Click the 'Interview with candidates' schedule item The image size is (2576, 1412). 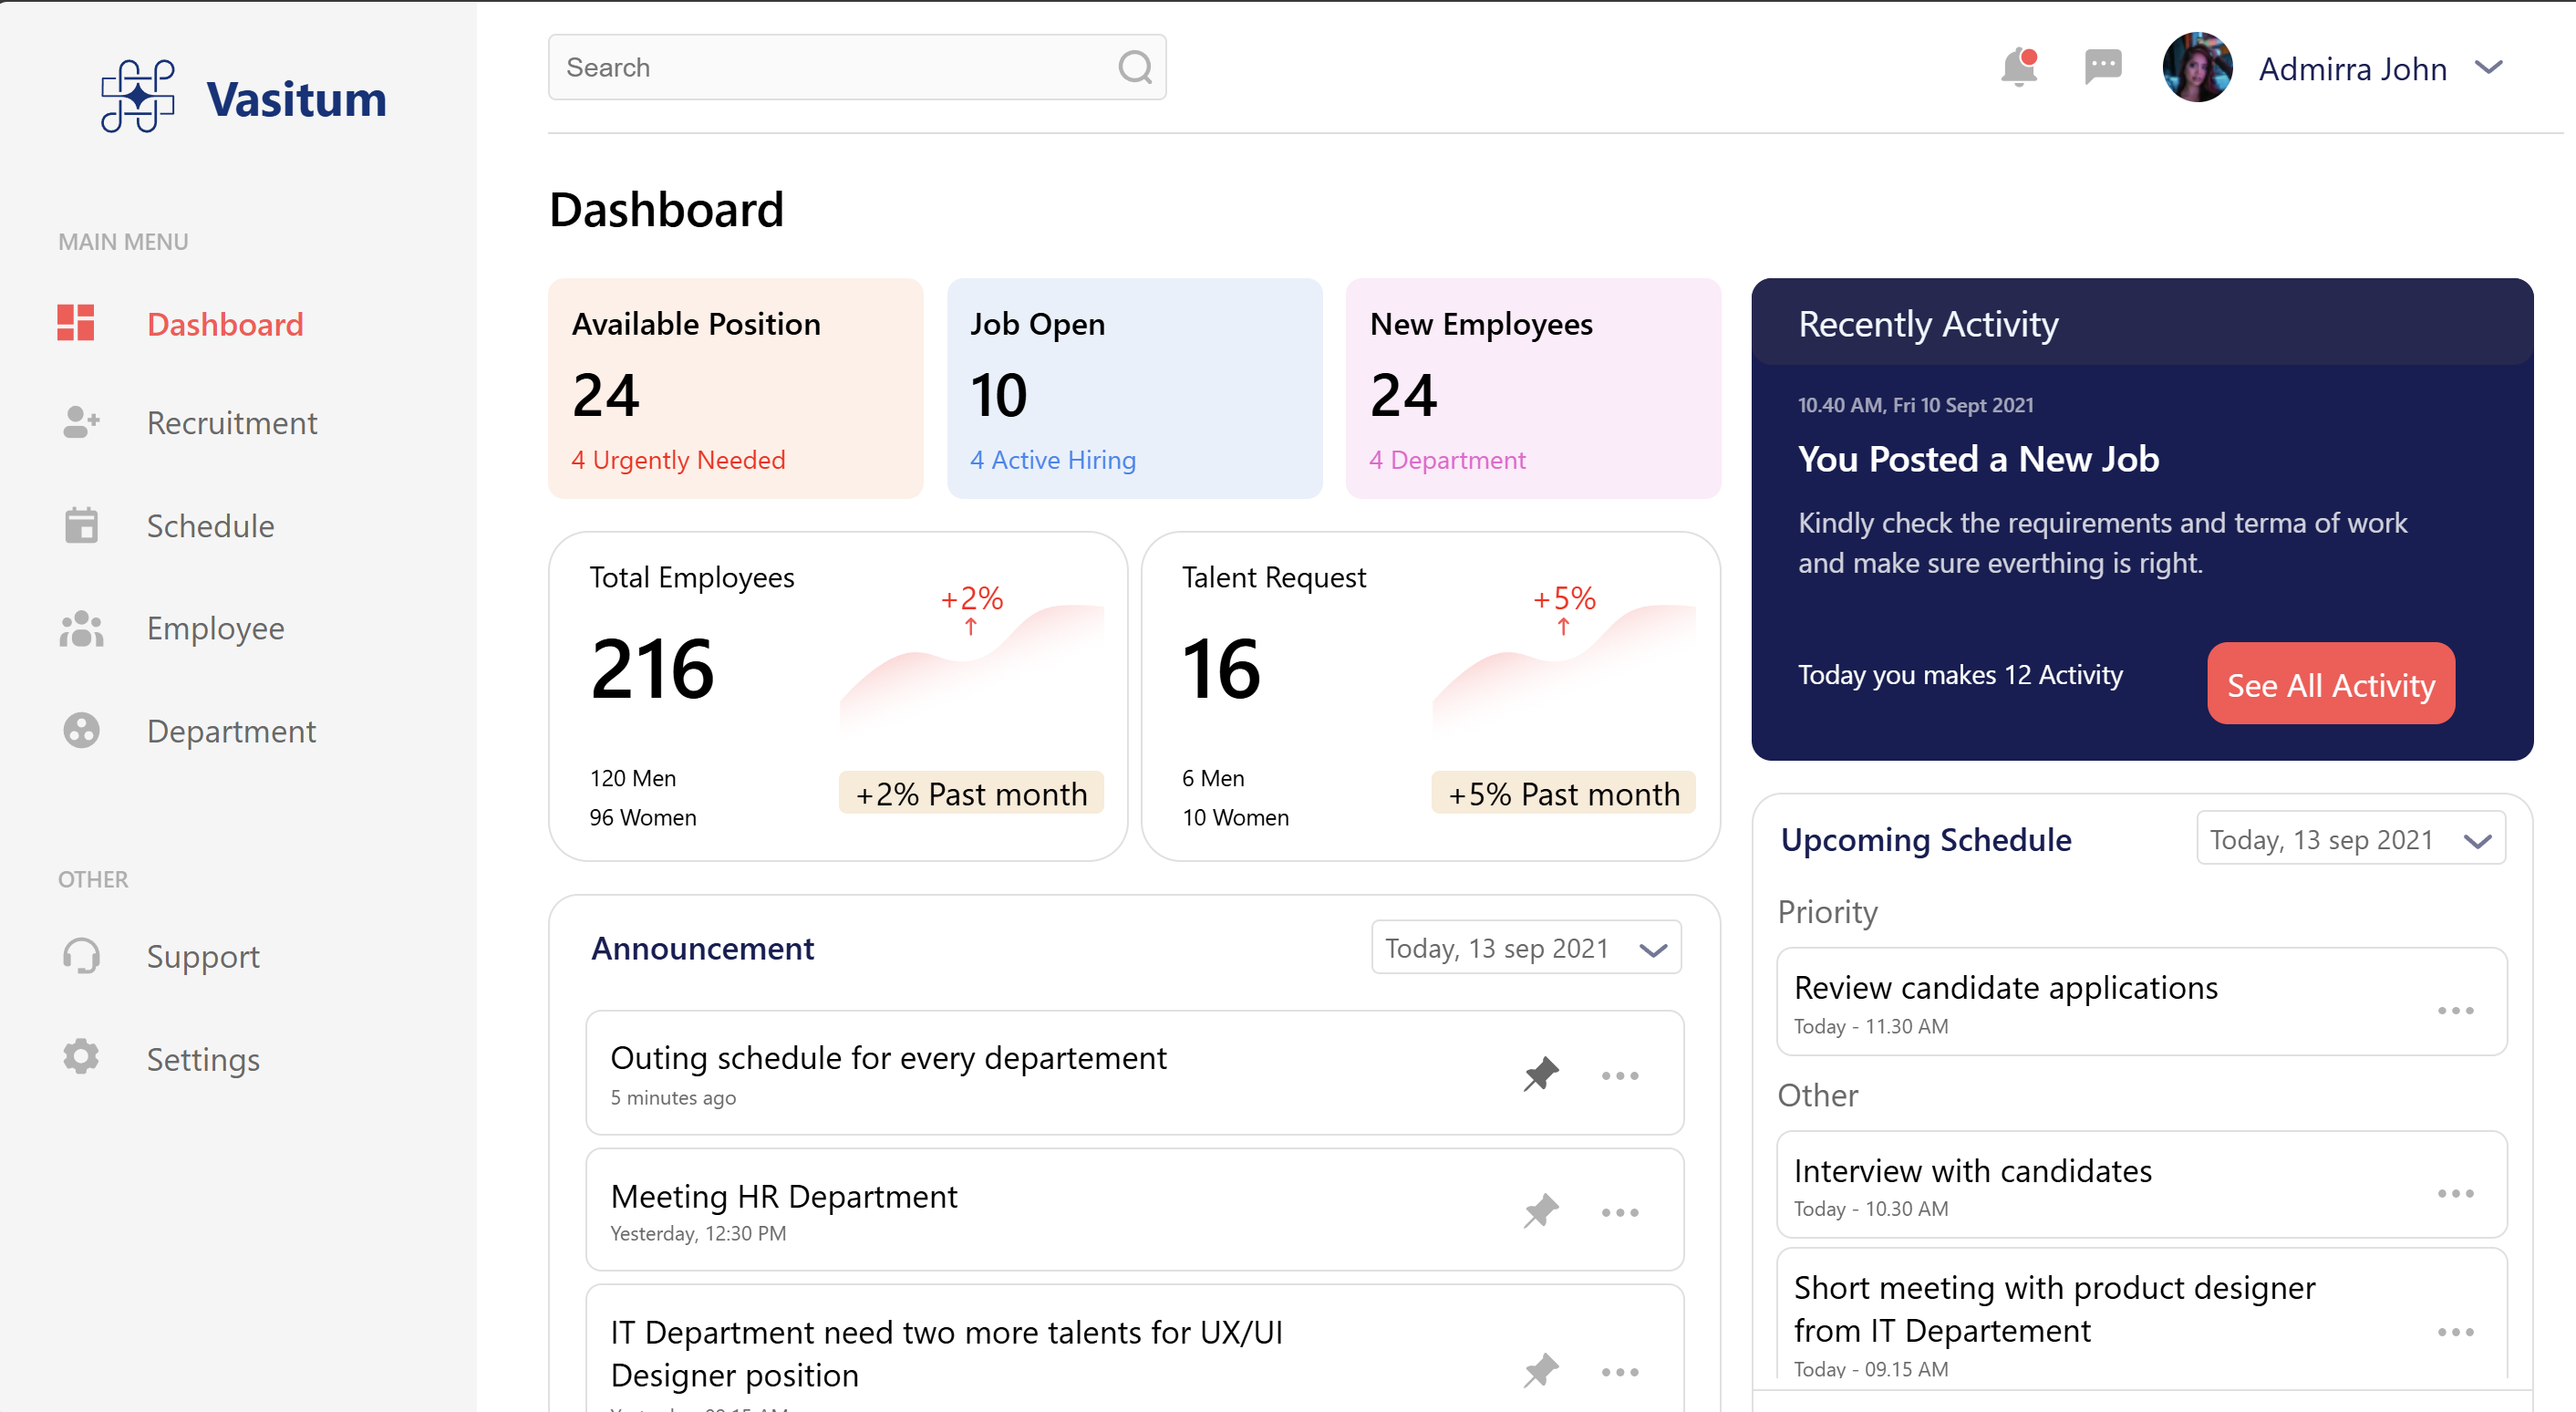point(2141,1184)
